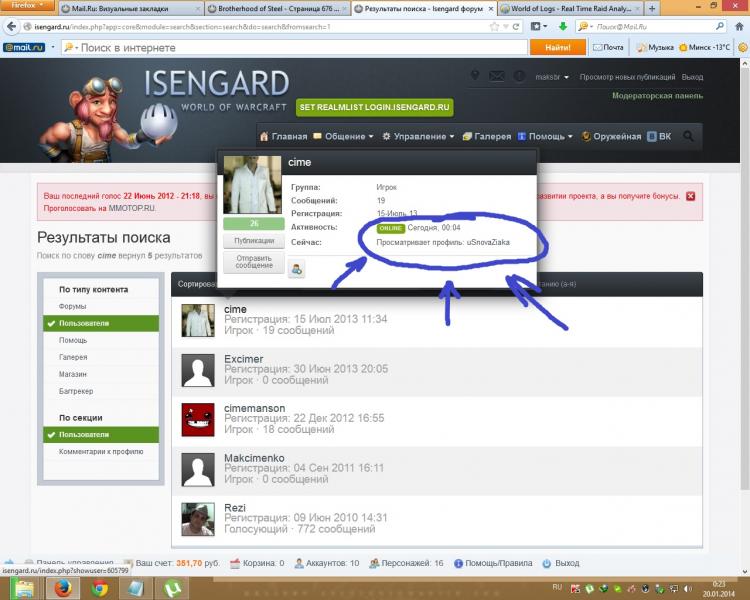Open Музыка in Mail.ru toolbar
Screen dimensions: 750x600
655,47
